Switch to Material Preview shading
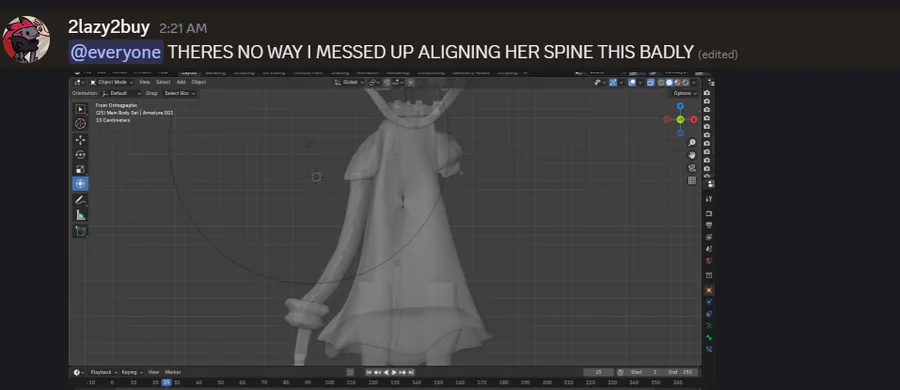 click(677, 82)
